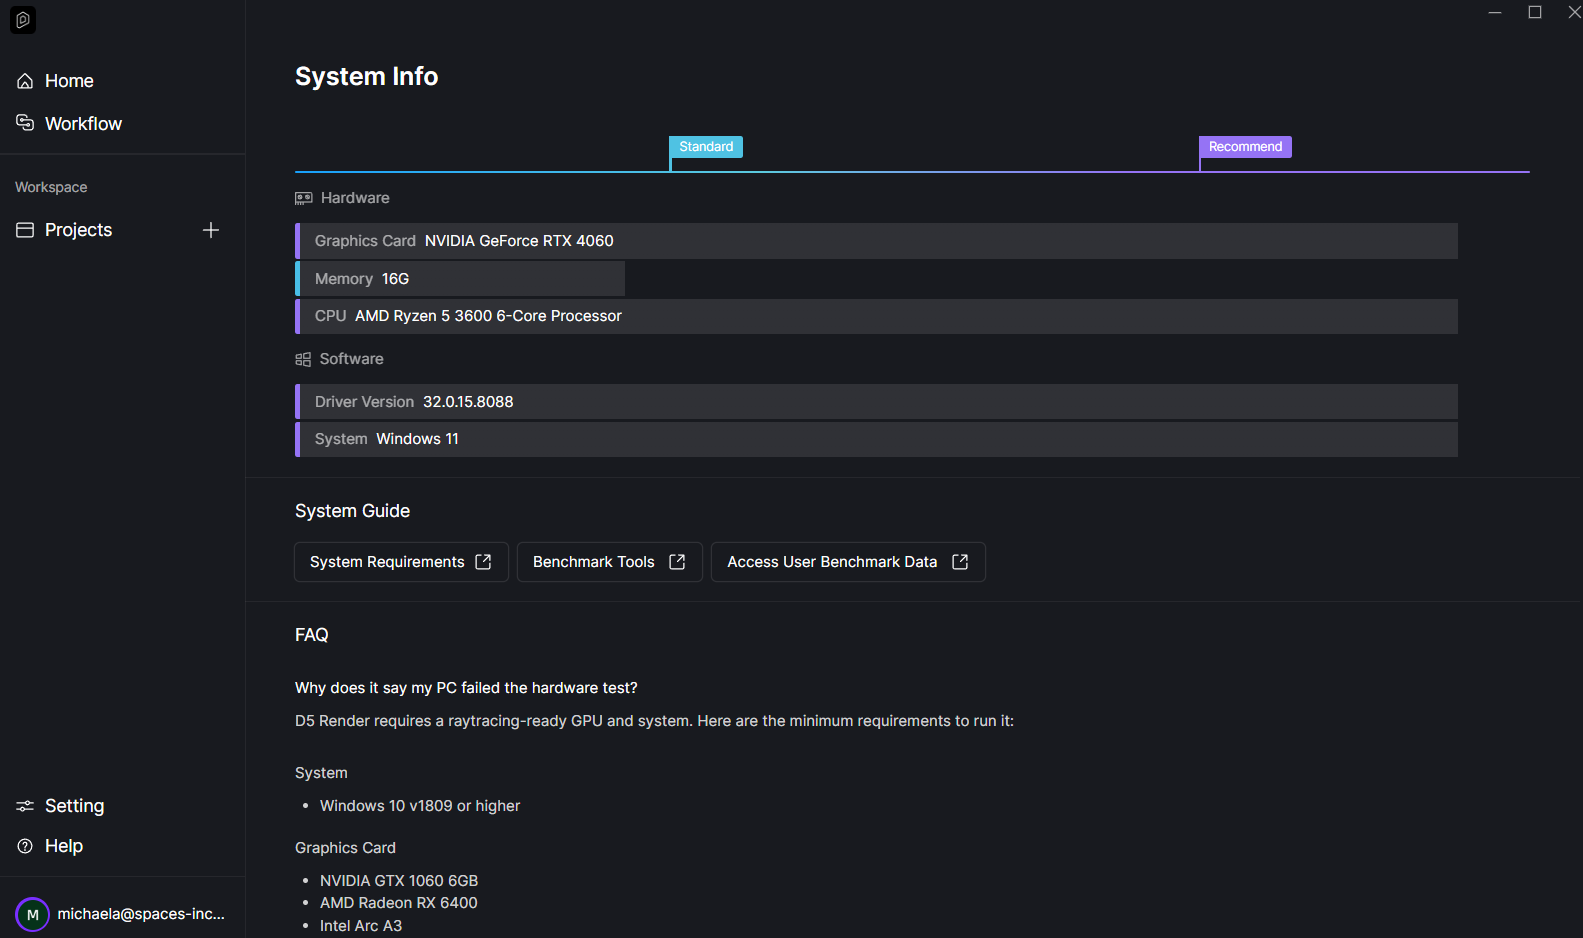Click the 'Intel Arc A3' list item
The height and width of the screenshot is (938, 1583).
tap(361, 926)
